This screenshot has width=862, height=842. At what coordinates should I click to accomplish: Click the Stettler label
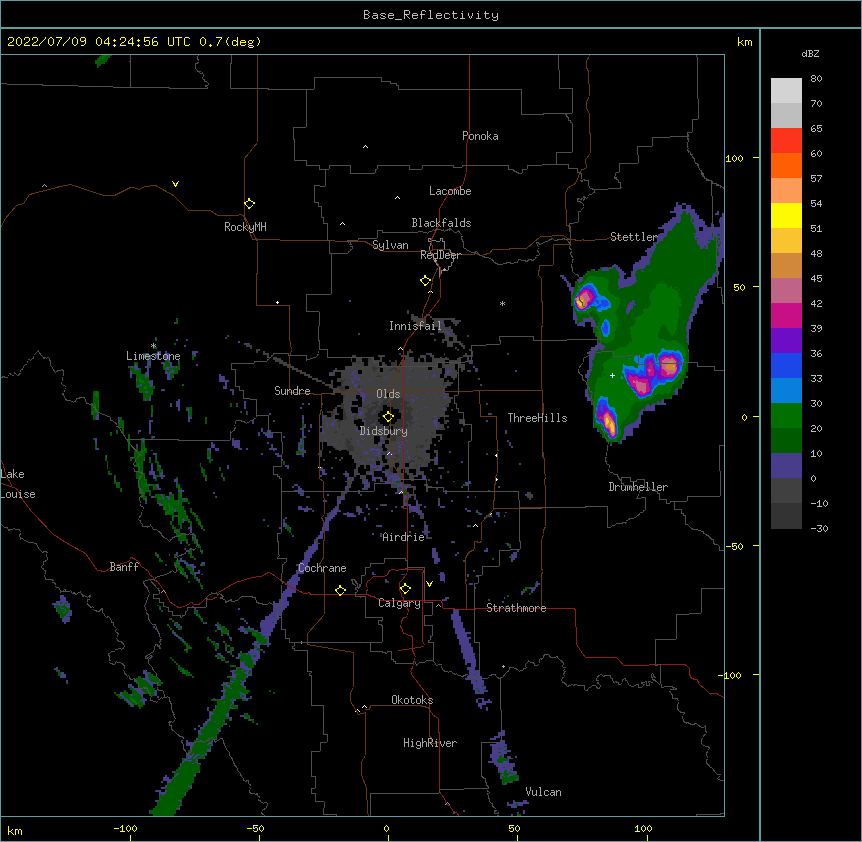(634, 237)
